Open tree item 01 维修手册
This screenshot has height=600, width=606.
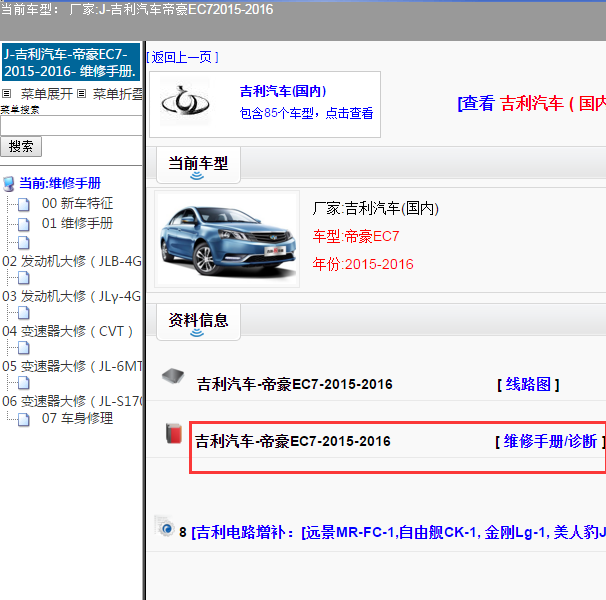click(77, 223)
